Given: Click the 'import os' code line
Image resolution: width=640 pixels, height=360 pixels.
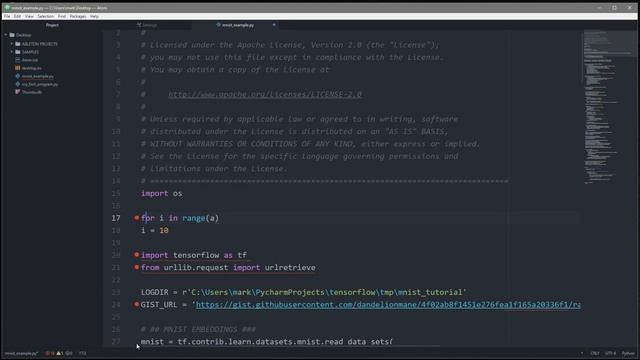Looking at the screenshot, I should coord(162,193).
